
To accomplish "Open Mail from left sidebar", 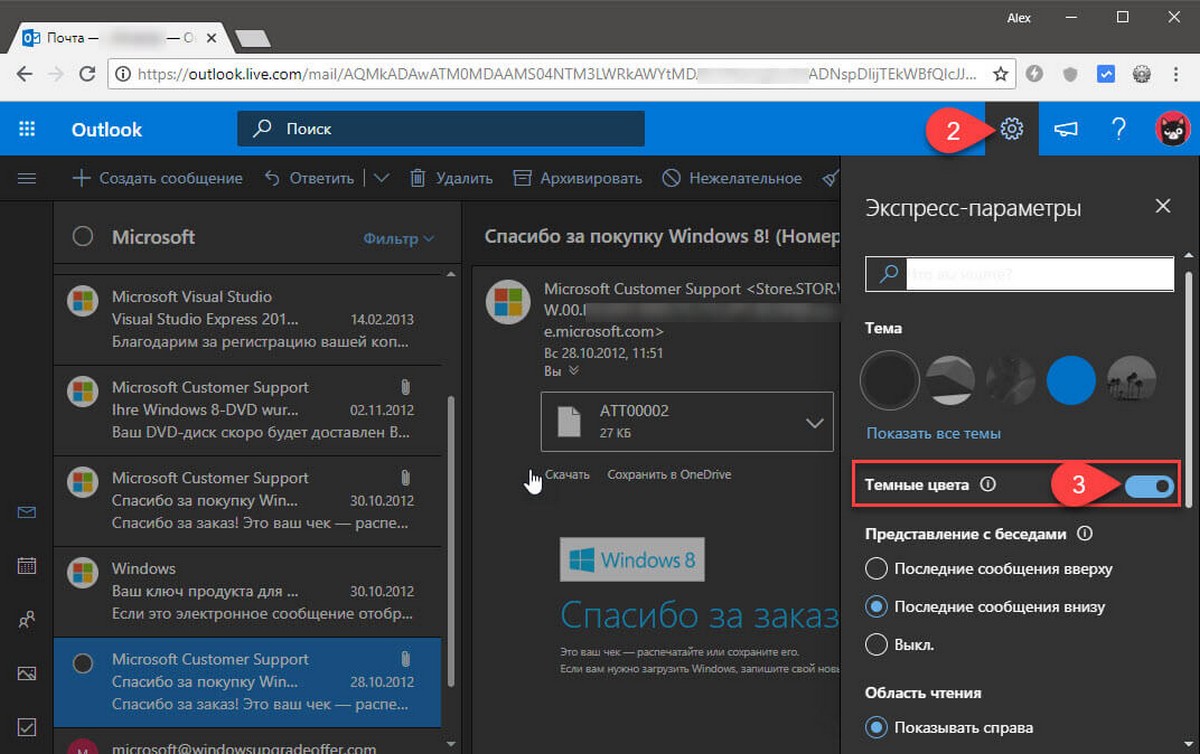I will (x=27, y=513).
